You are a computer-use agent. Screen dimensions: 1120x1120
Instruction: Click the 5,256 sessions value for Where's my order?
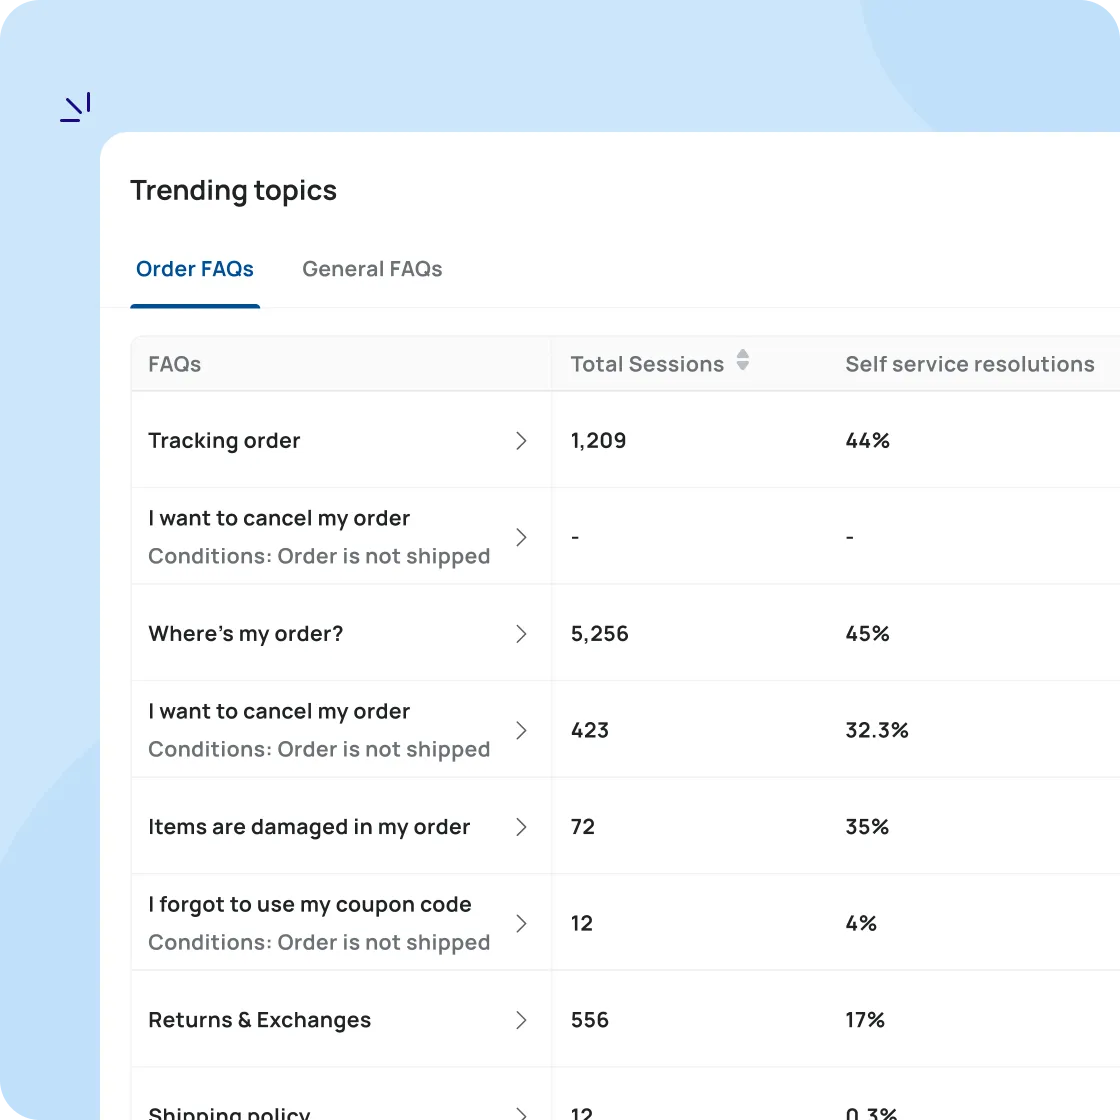(599, 633)
